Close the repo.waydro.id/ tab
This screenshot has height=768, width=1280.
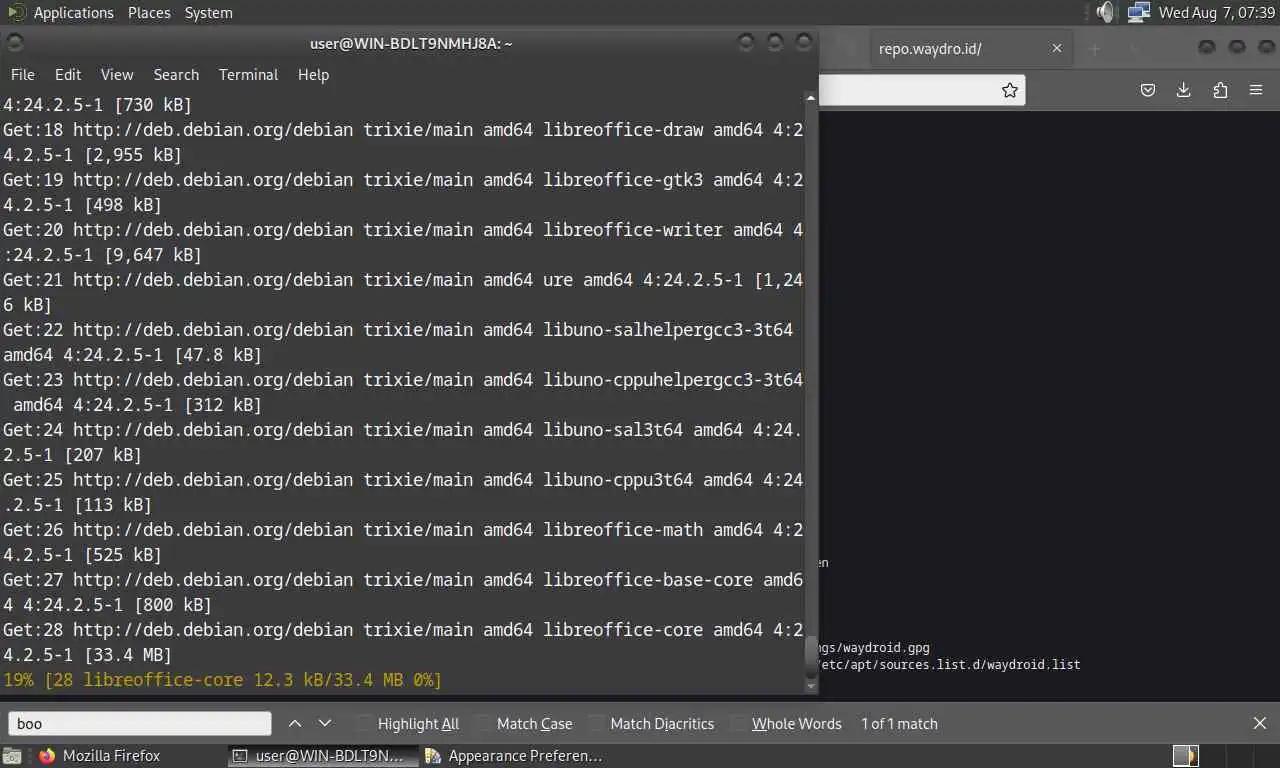point(1057,48)
